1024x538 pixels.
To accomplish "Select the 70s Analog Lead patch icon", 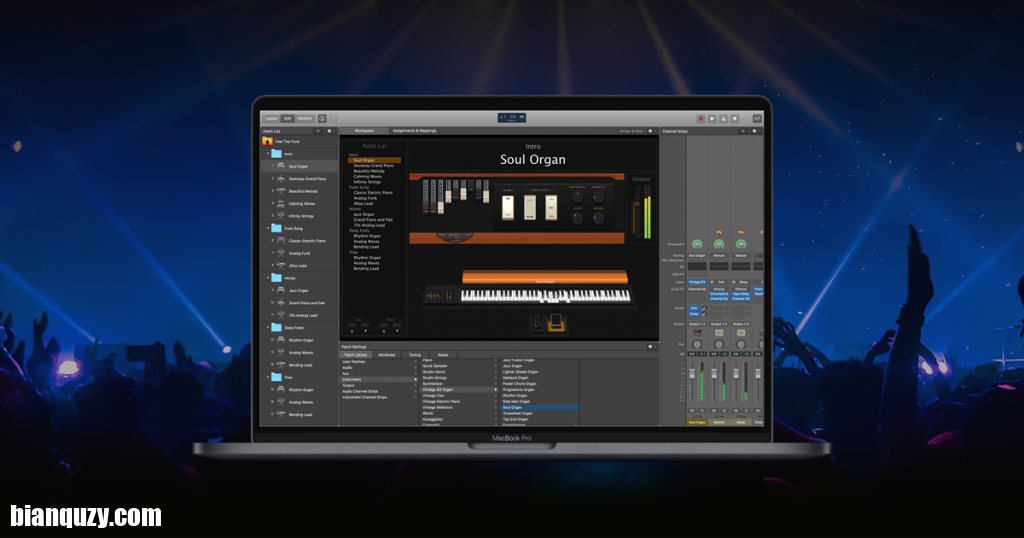I will tap(281, 315).
